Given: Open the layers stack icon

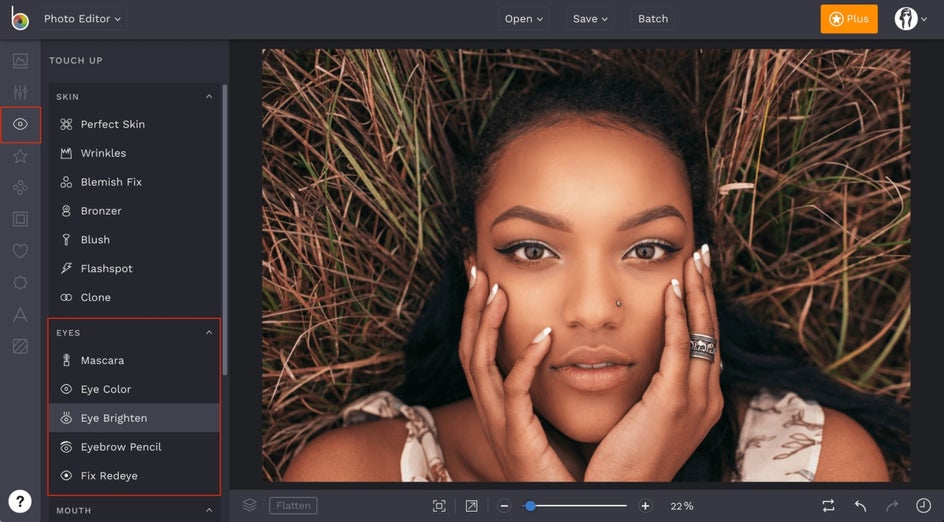Looking at the screenshot, I should 249,505.
